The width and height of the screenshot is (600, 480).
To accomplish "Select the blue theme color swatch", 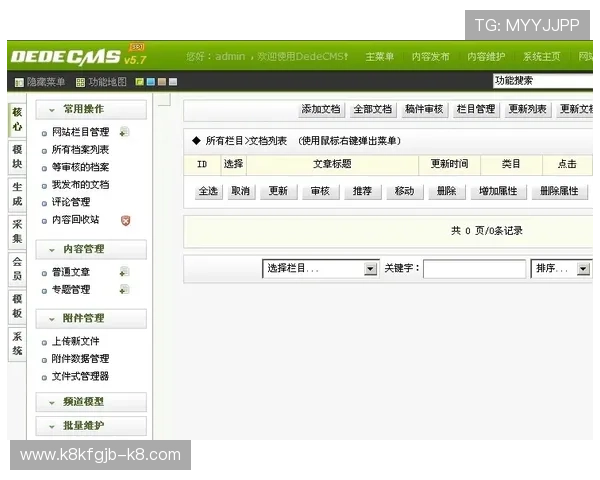I will pos(151,82).
